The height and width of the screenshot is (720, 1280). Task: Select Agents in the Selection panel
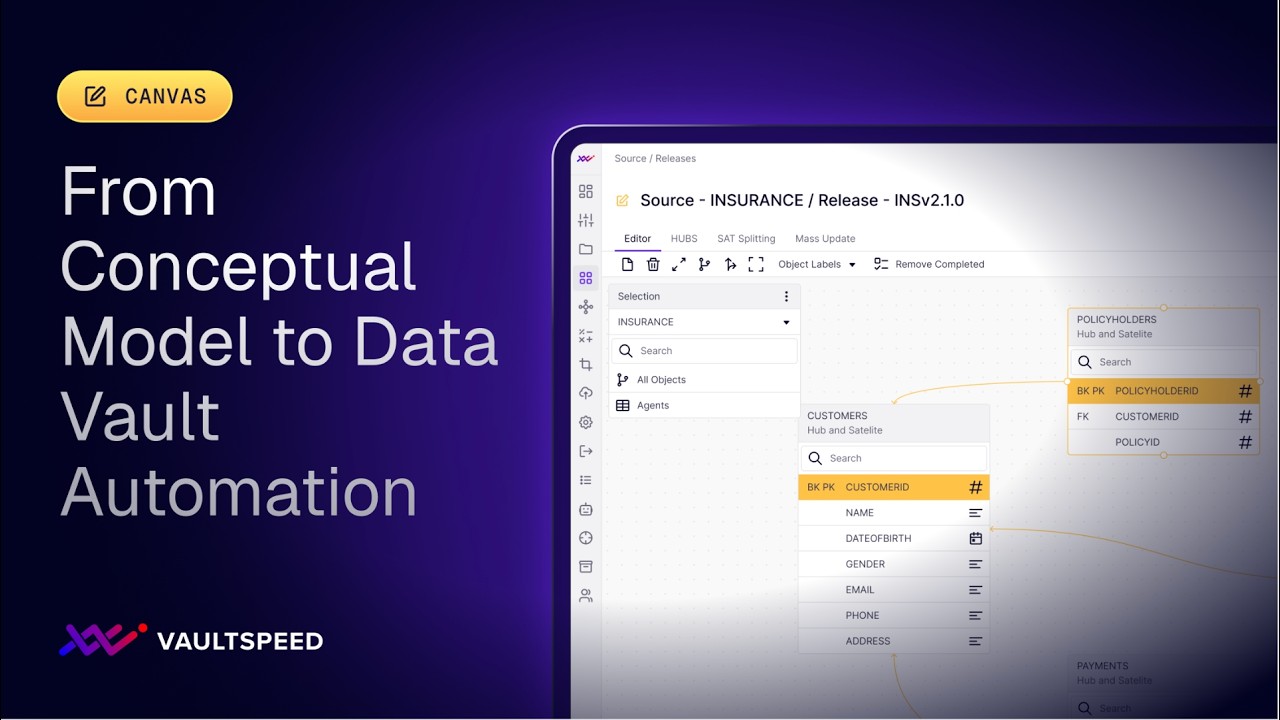[x=704, y=405]
